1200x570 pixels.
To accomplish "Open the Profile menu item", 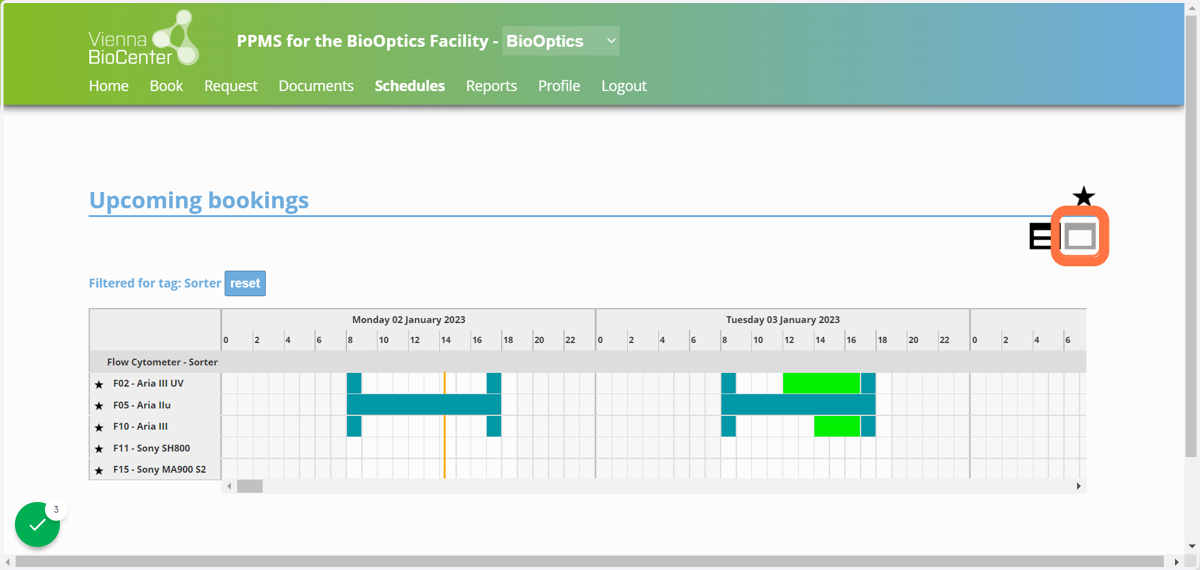I will pyautogui.click(x=559, y=86).
